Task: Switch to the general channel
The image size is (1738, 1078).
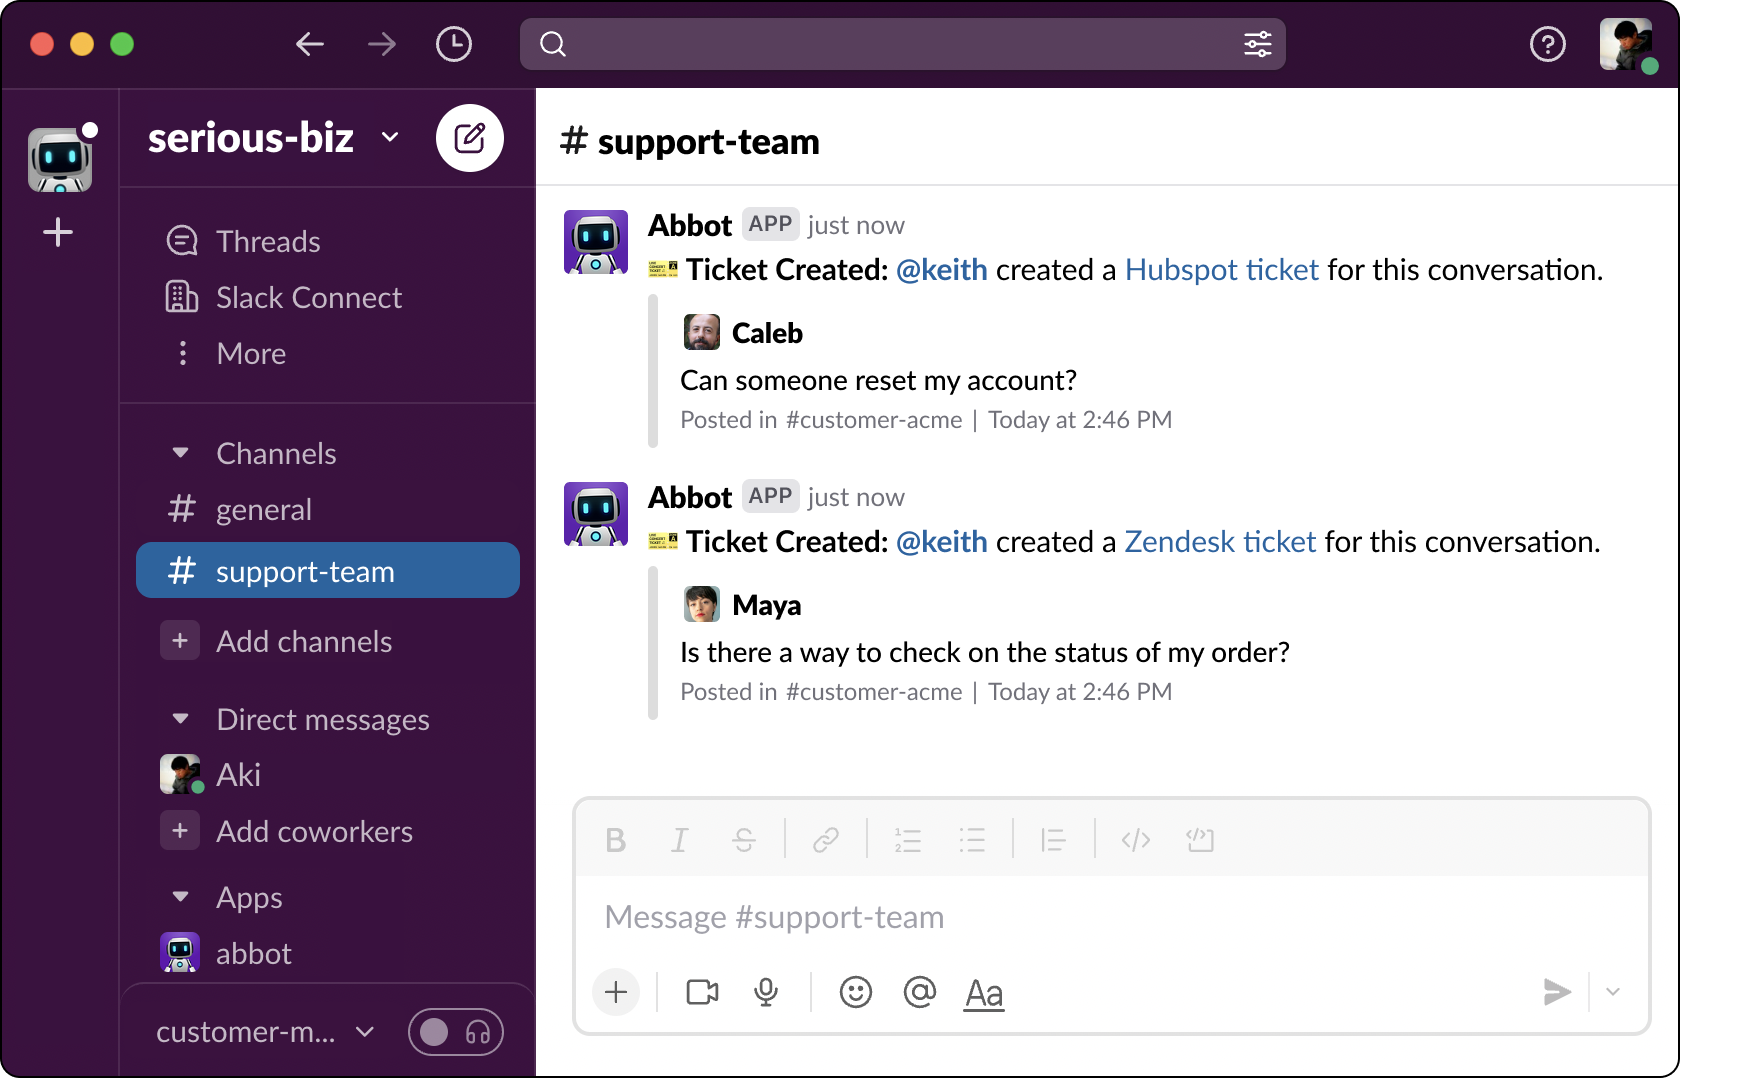Action: click(x=263, y=509)
